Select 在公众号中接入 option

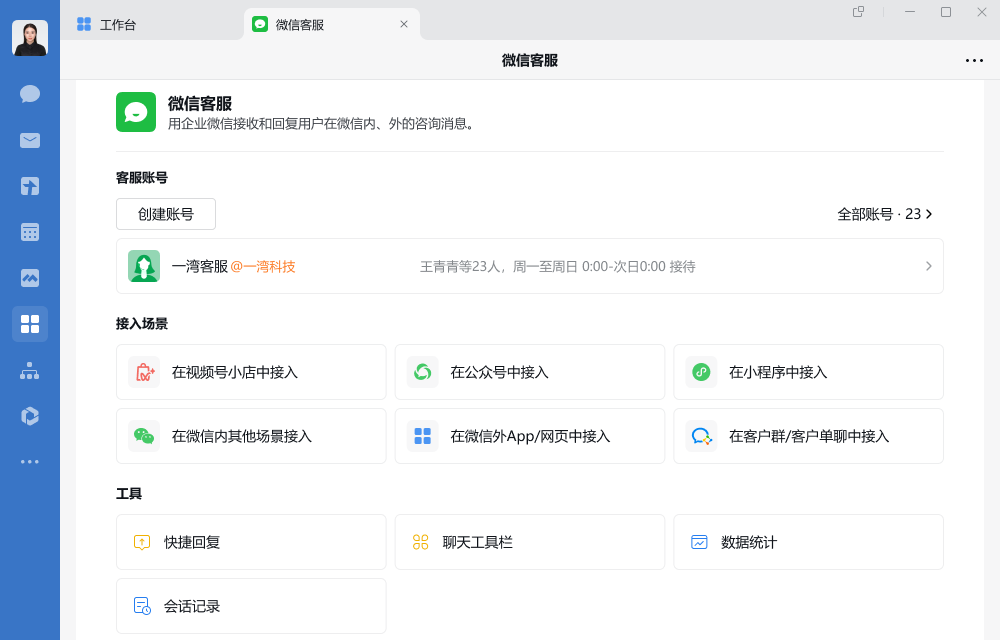tap(530, 372)
